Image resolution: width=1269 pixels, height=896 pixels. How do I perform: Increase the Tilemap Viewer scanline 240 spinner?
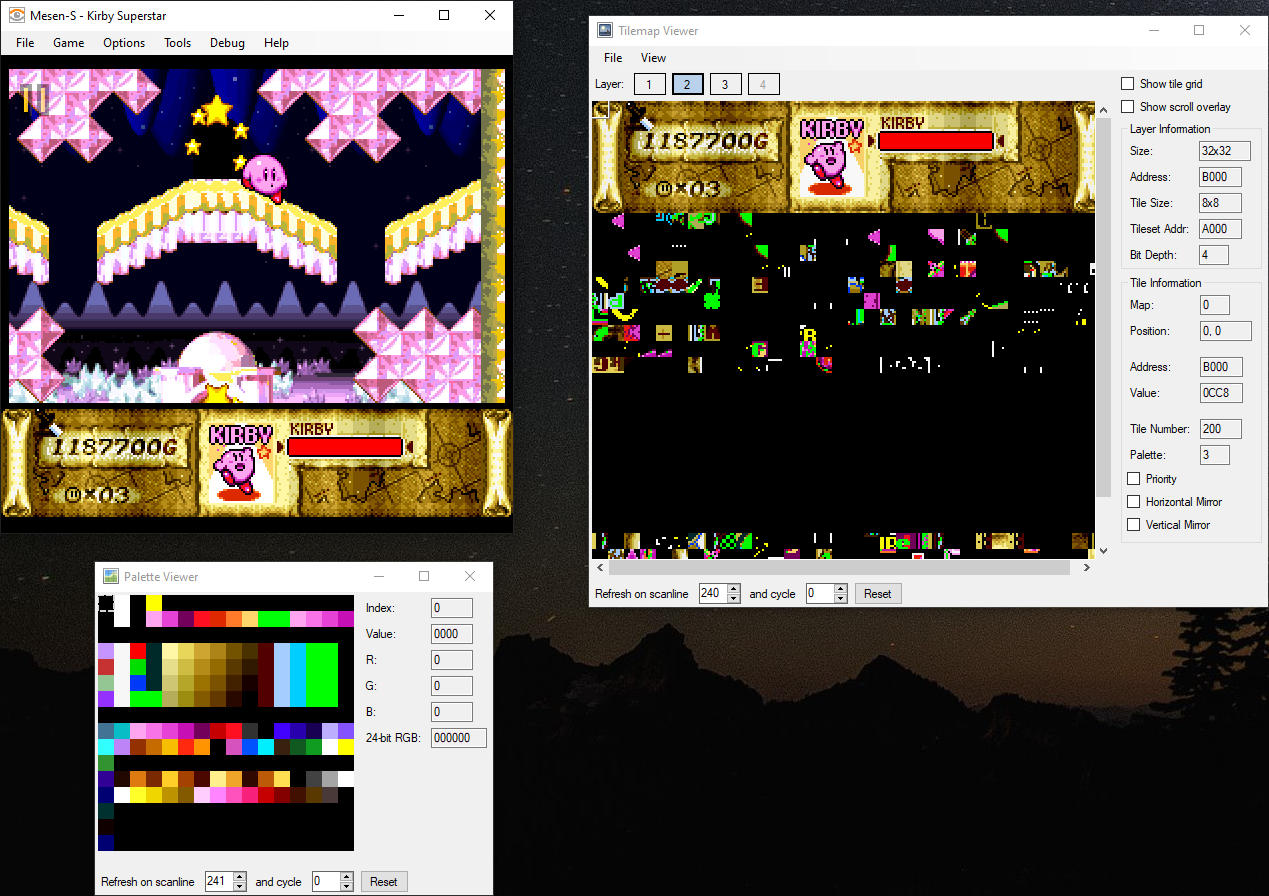(734, 589)
